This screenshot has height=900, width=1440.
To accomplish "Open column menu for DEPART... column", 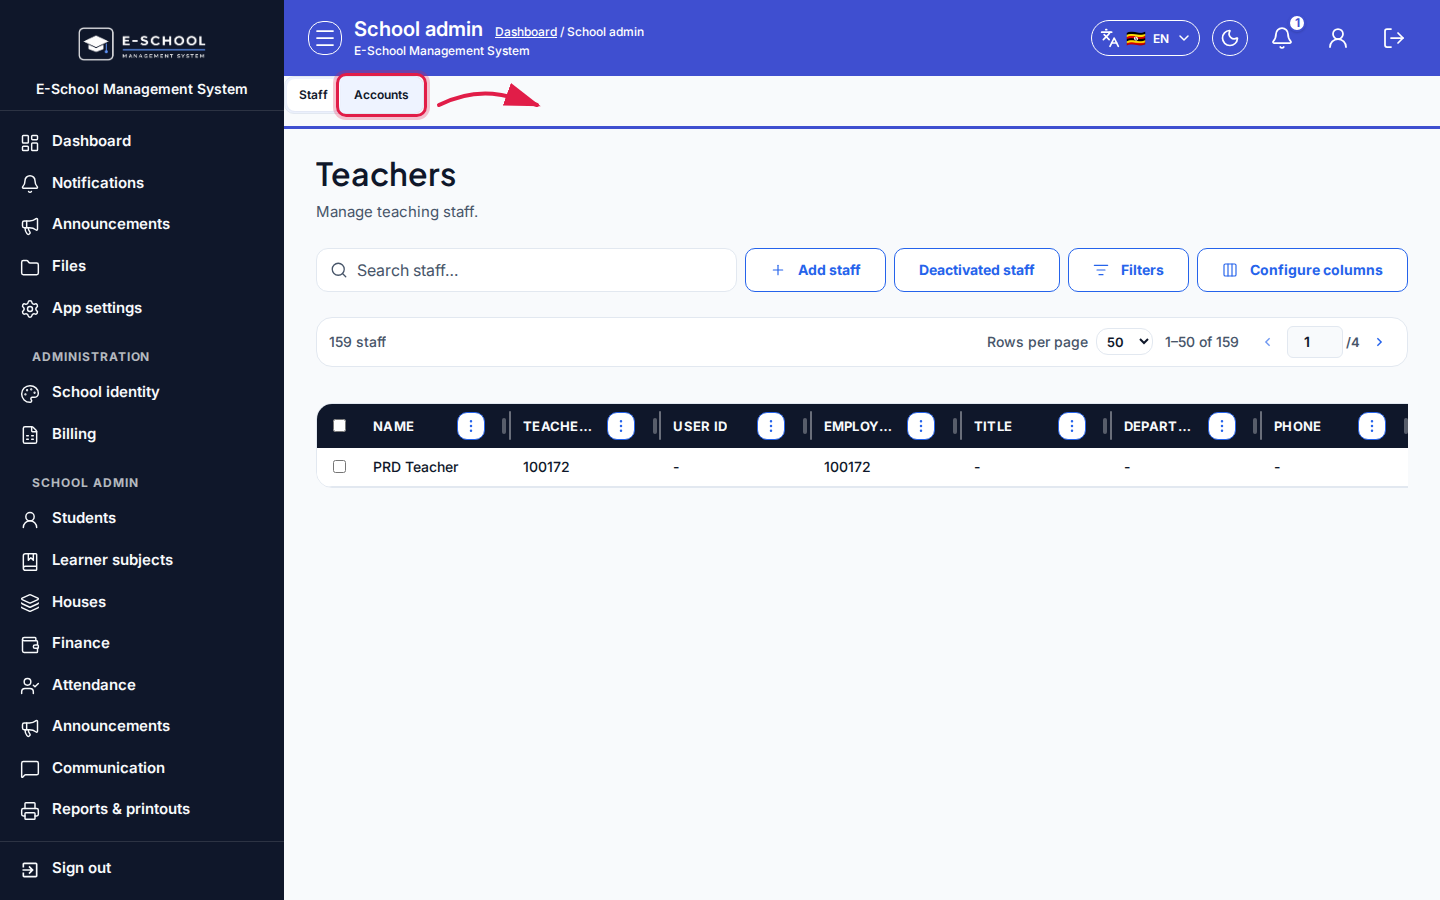I will [x=1222, y=426].
